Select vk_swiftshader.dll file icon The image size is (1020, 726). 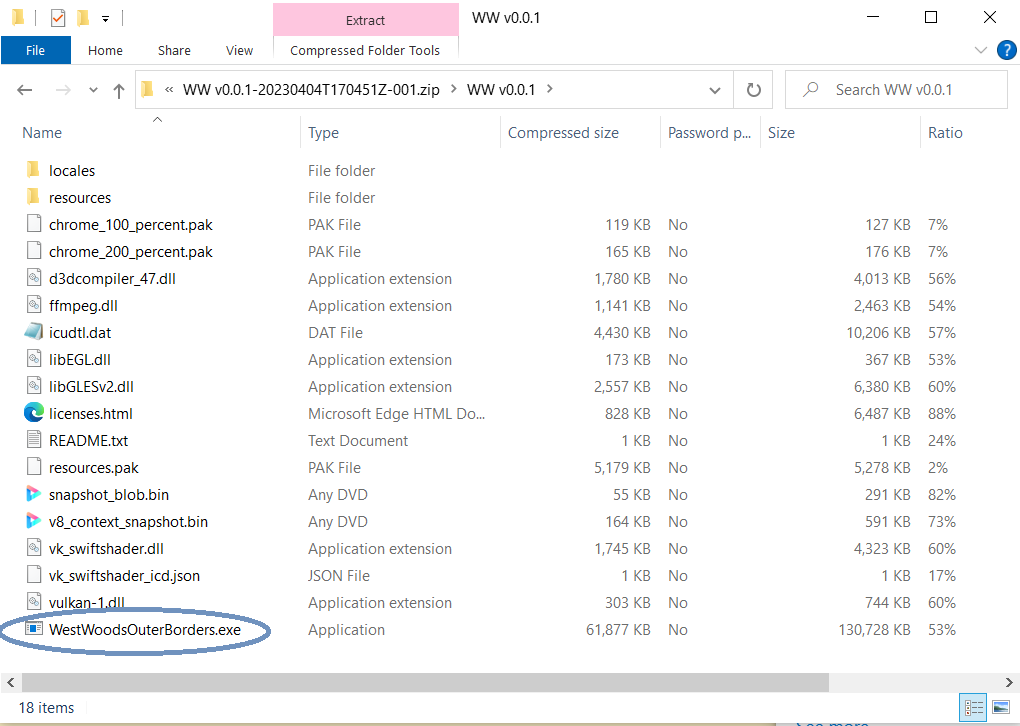(x=34, y=548)
